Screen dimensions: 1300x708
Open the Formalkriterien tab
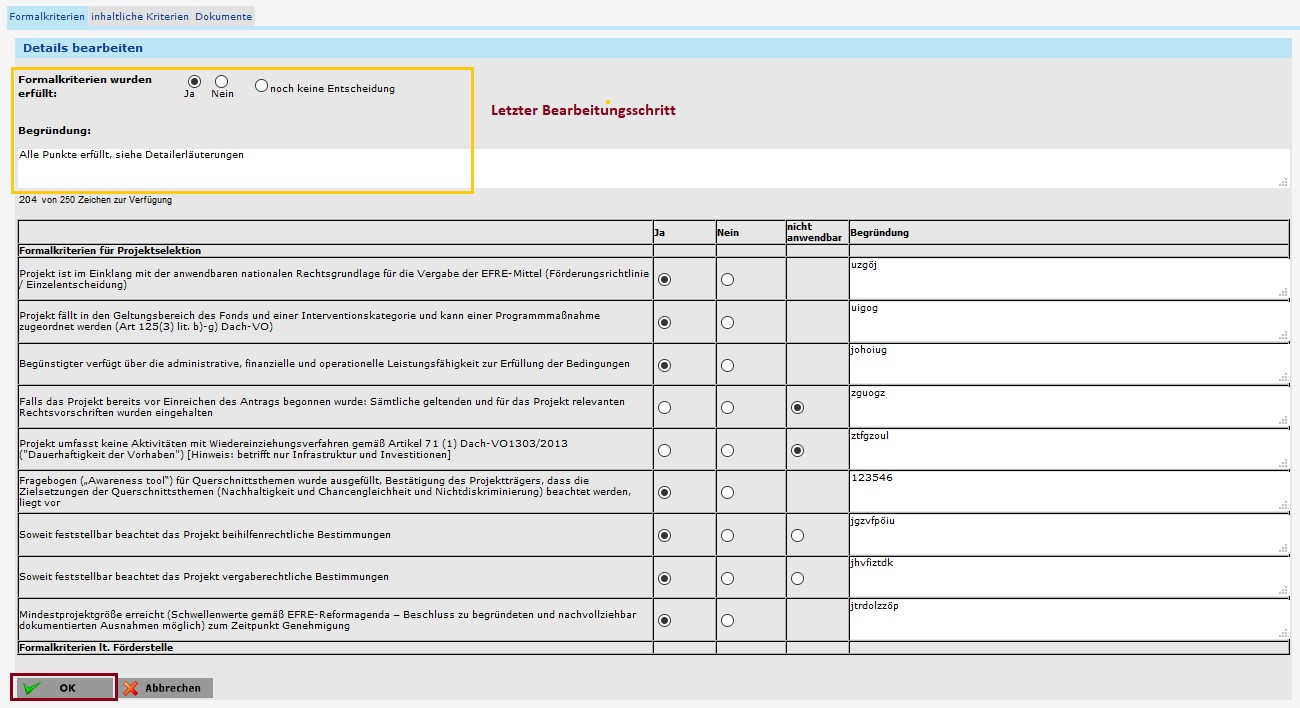[x=47, y=16]
